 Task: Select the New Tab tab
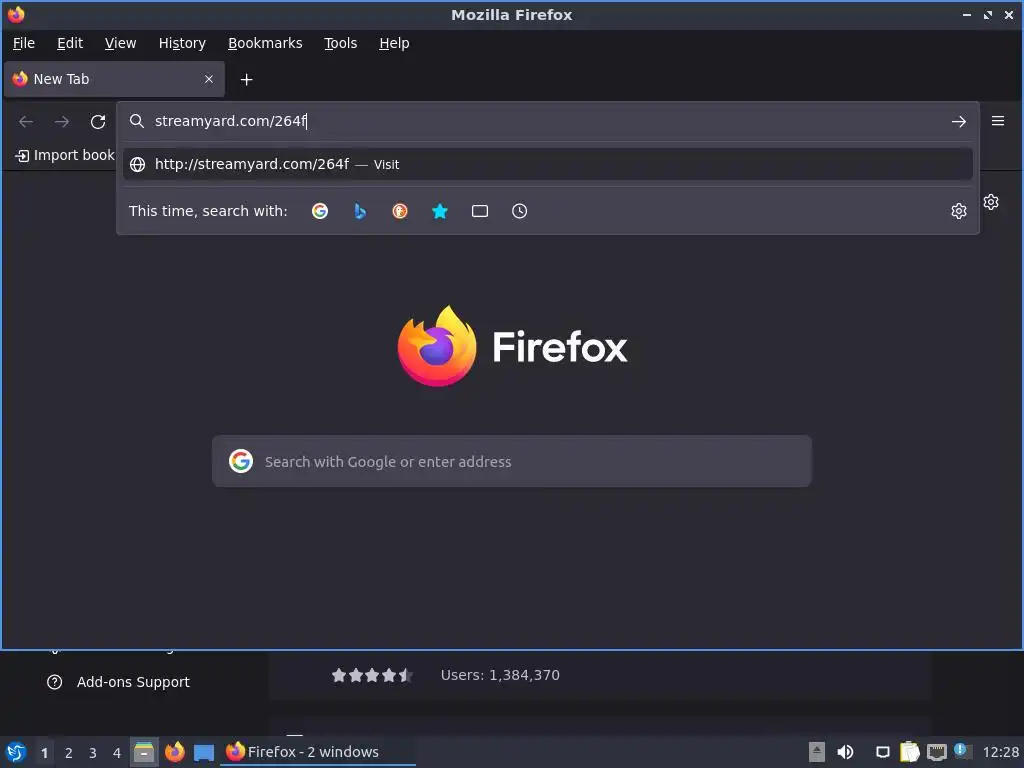114,79
